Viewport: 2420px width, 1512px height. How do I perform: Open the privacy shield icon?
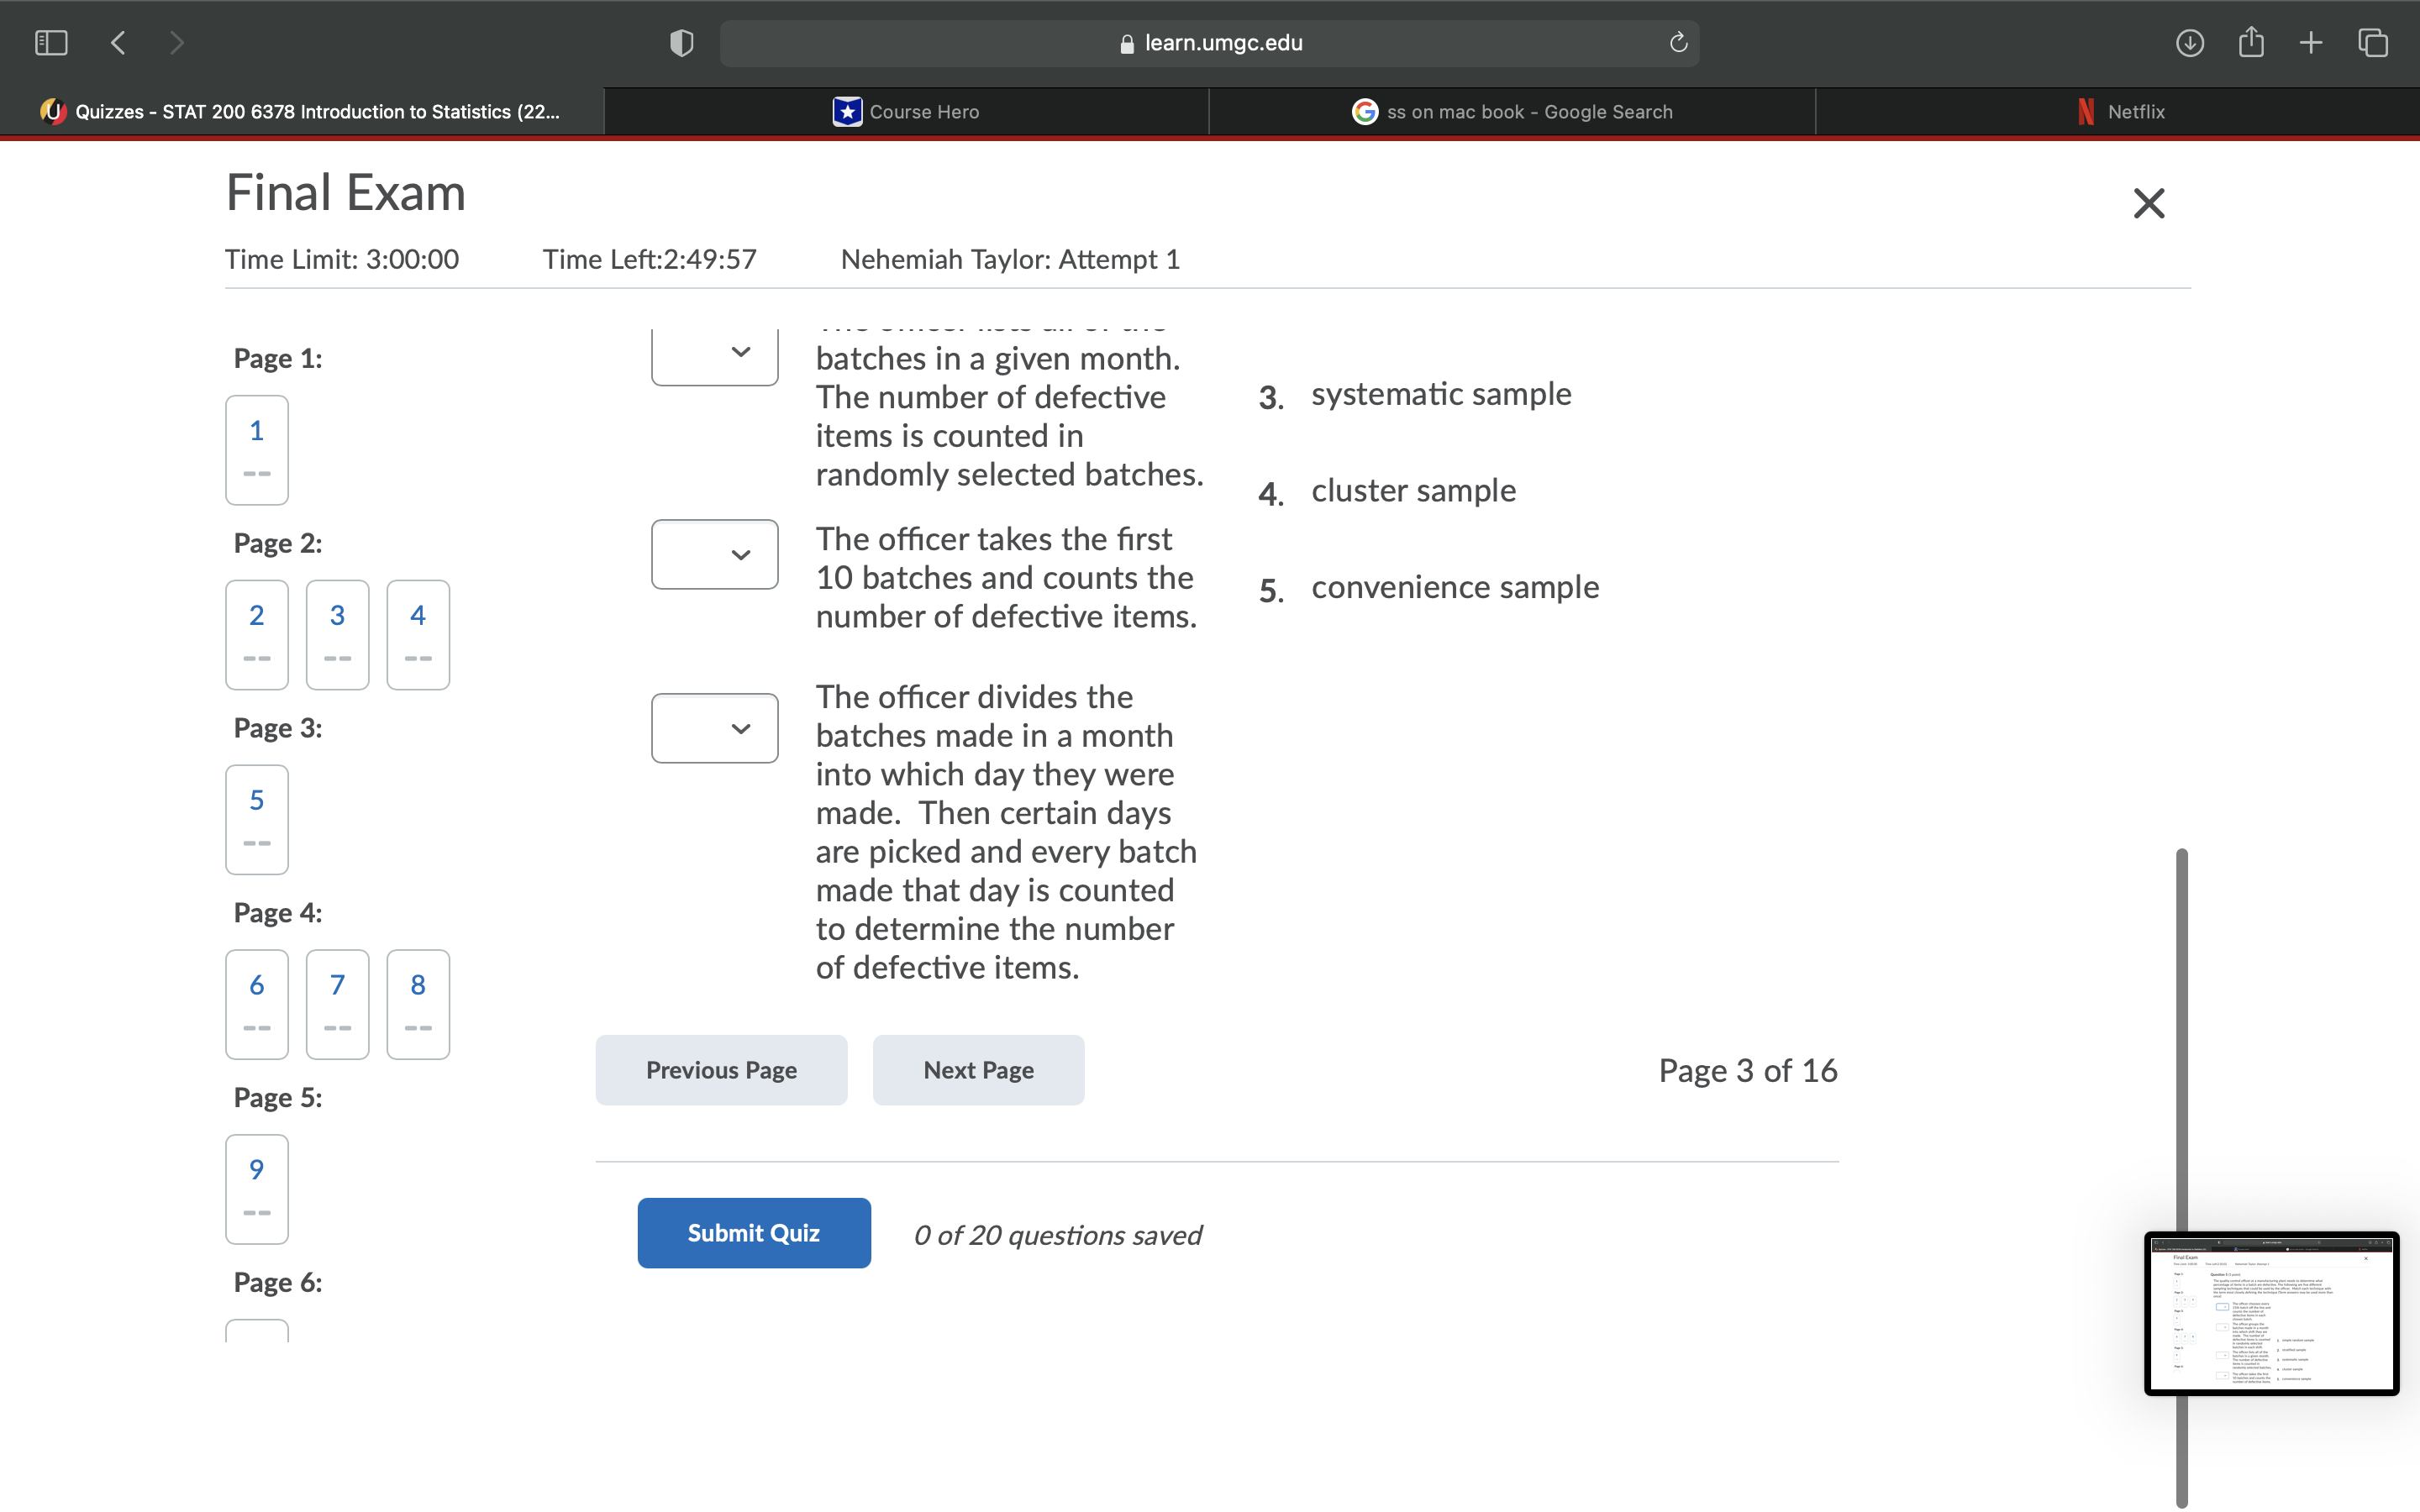[681, 43]
